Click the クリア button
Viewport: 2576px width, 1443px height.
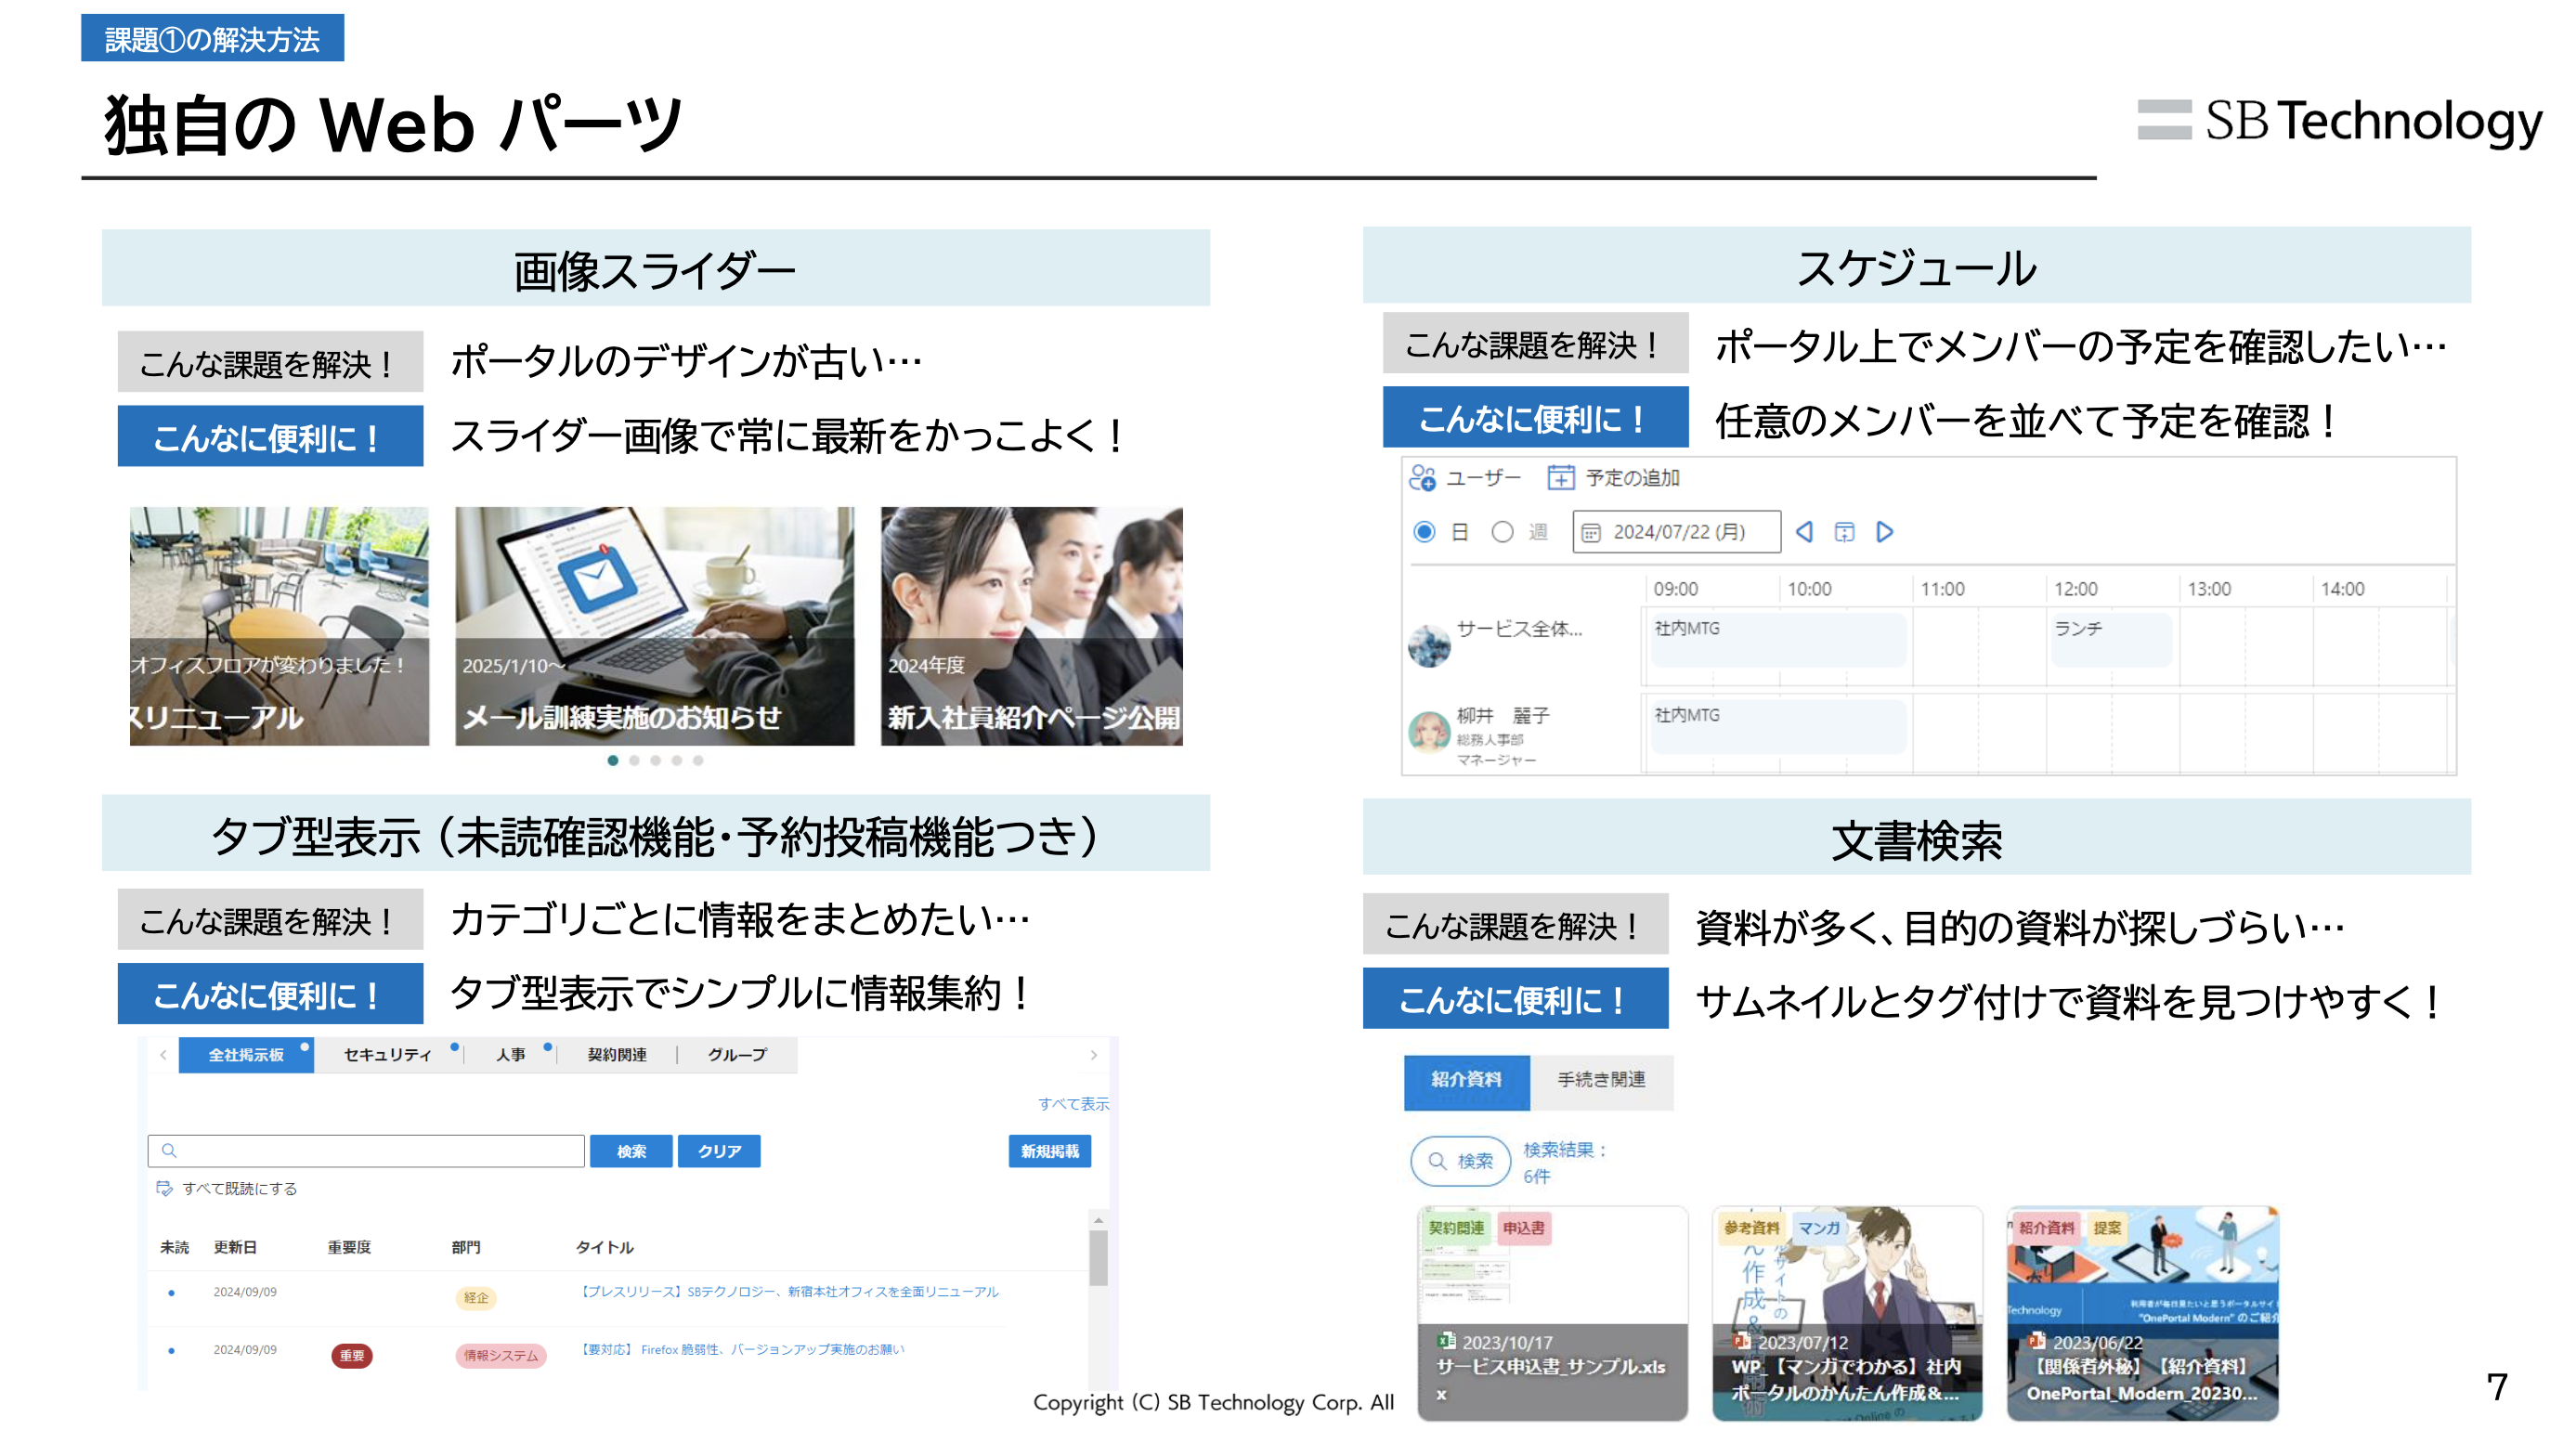[x=719, y=1151]
